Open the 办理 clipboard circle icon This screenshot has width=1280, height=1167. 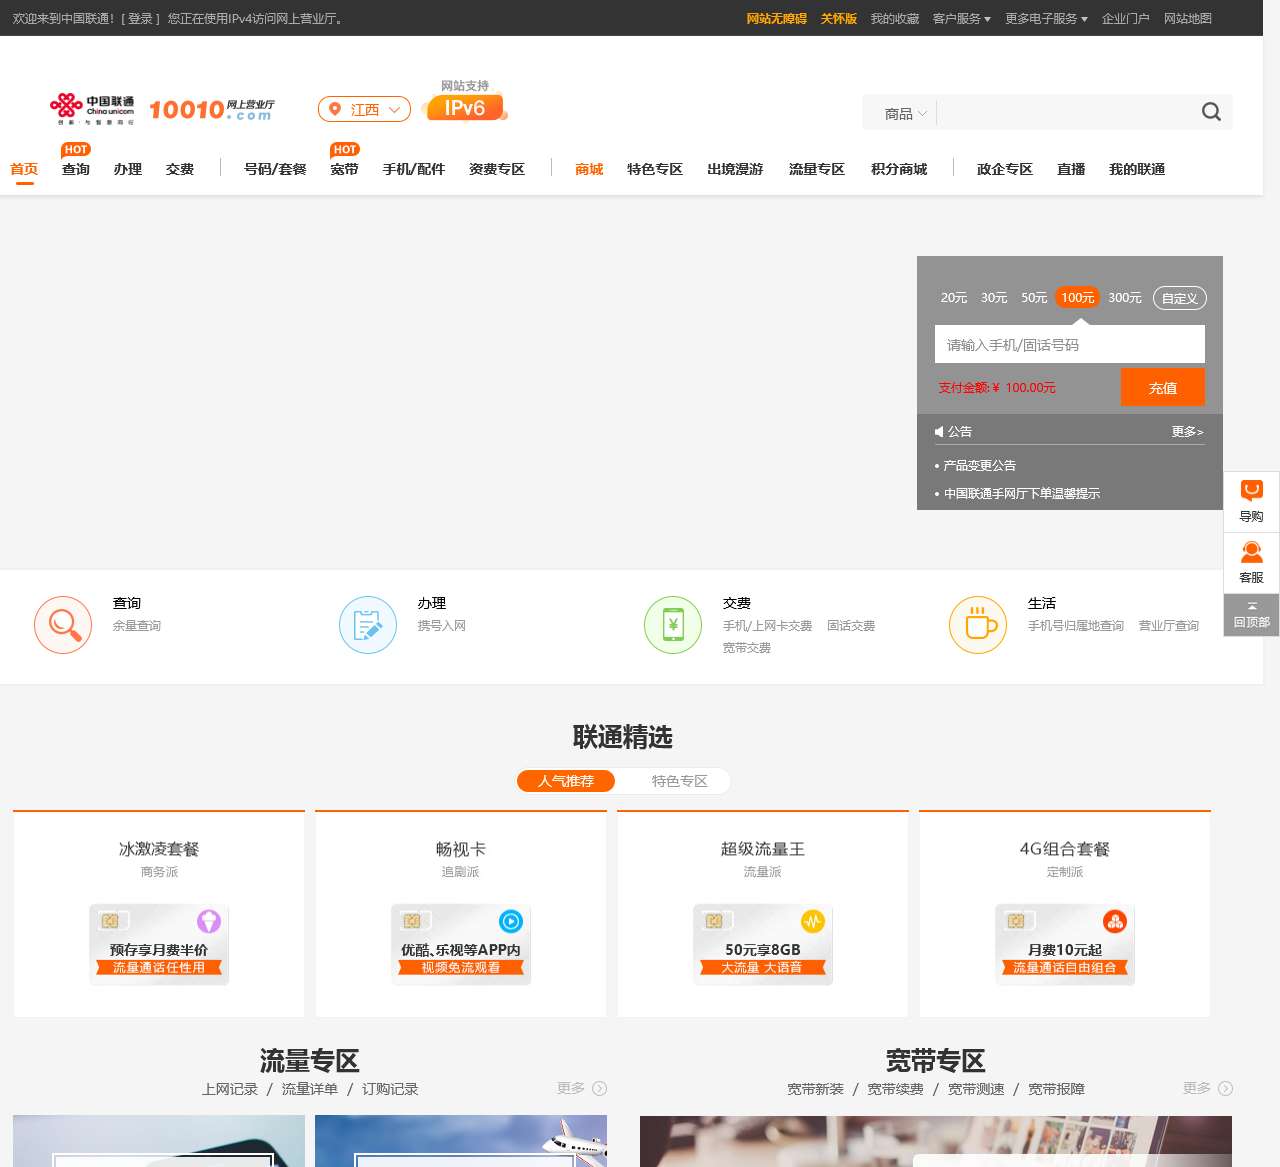pos(368,625)
